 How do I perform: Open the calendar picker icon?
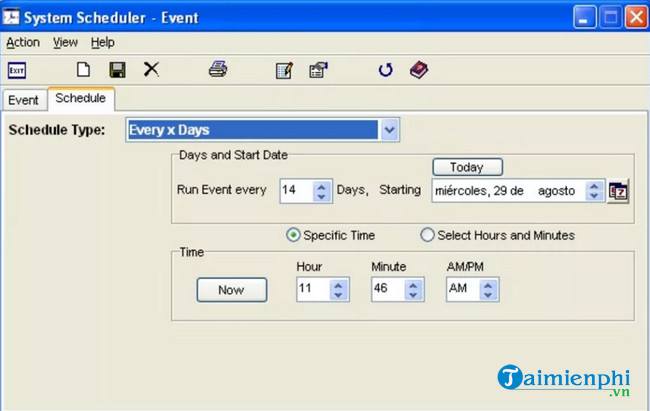(618, 191)
